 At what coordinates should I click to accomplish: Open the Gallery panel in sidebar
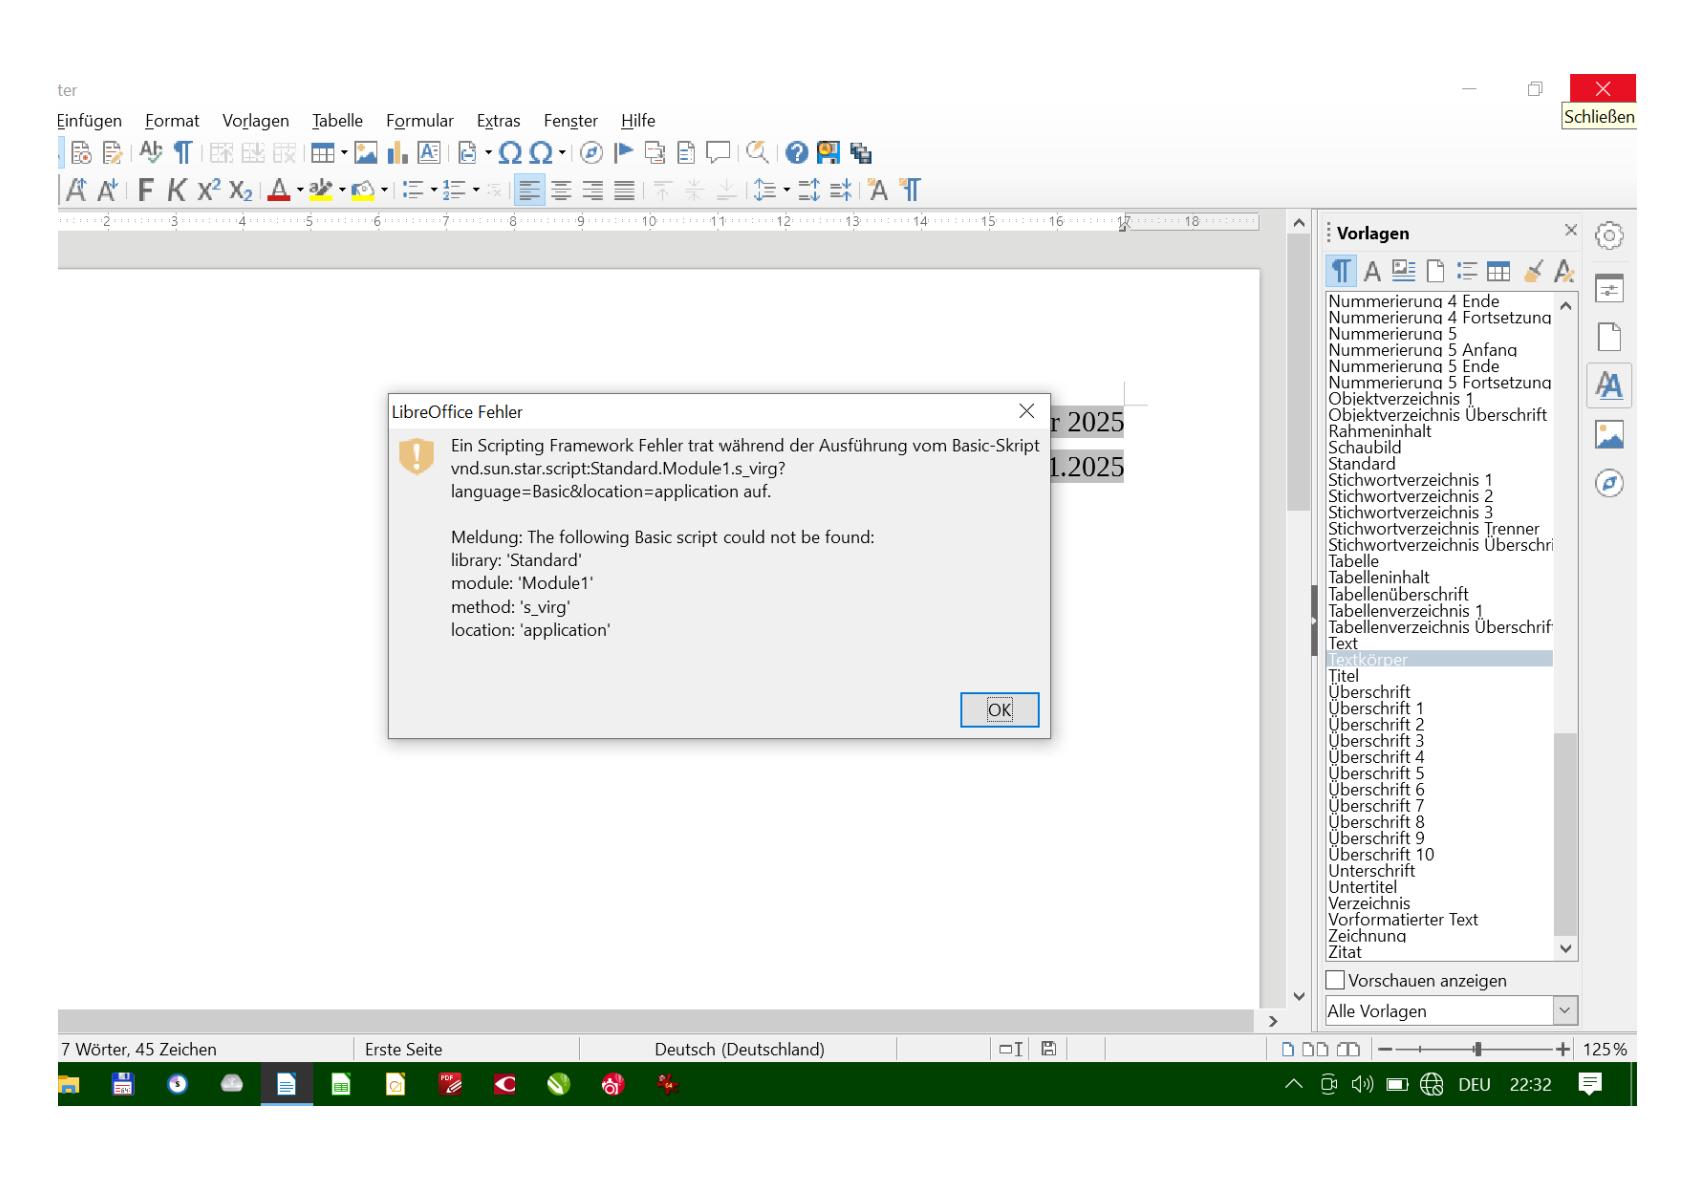[1609, 435]
